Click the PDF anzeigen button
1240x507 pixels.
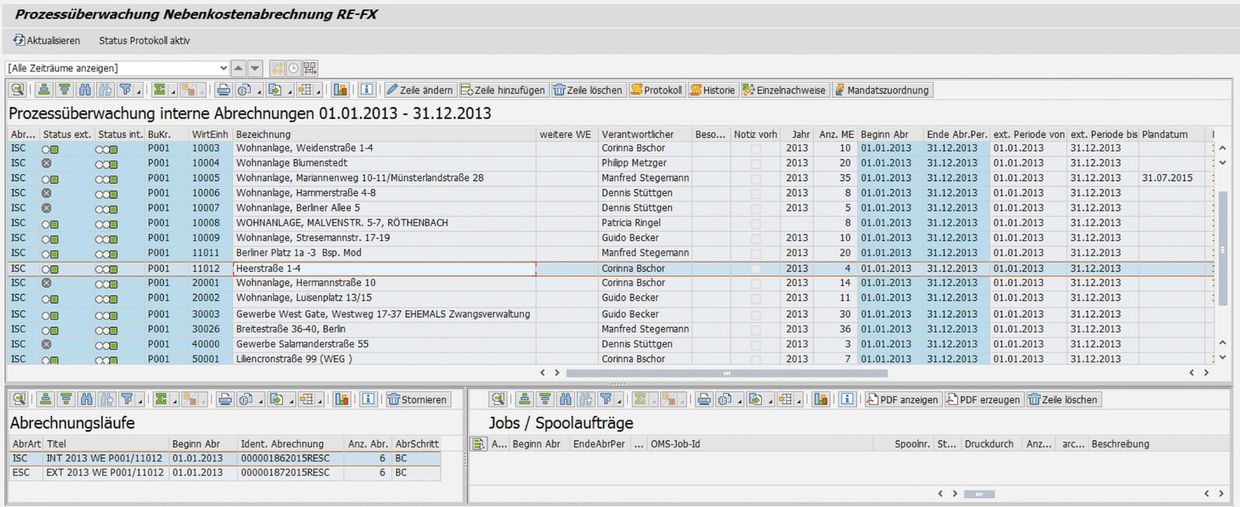902,400
